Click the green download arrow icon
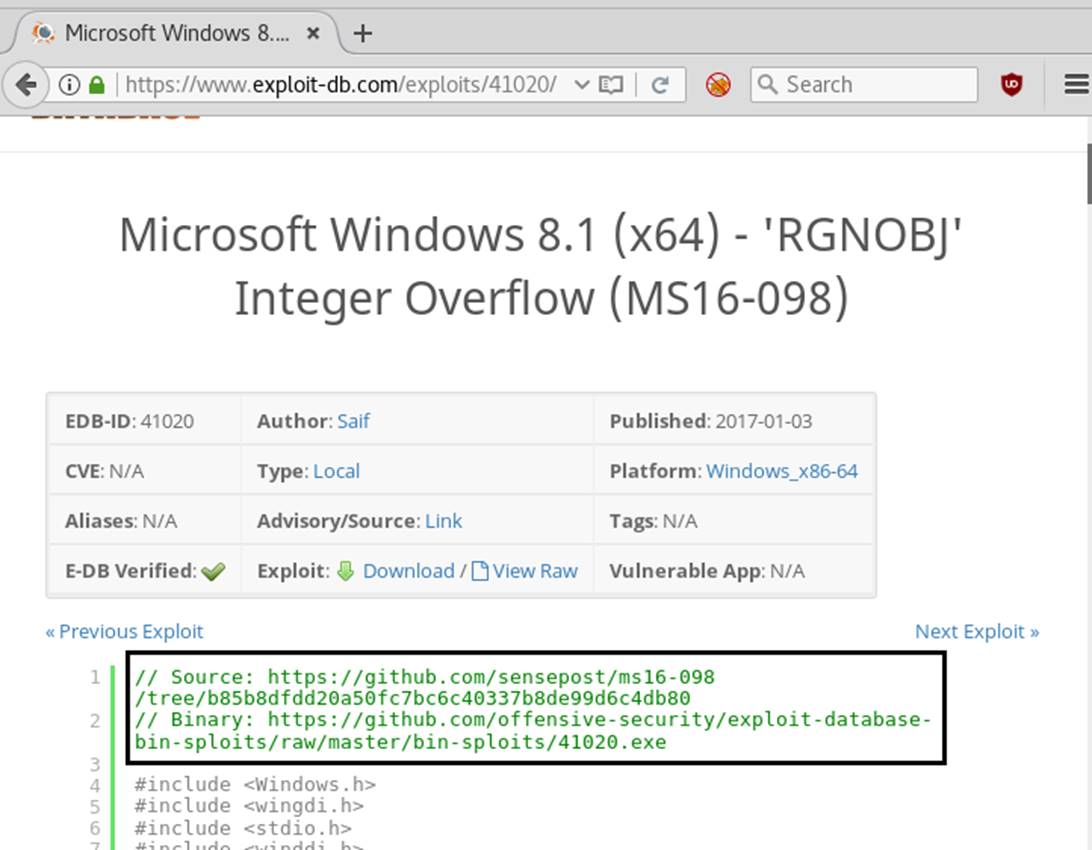This screenshot has height=850, width=1092. 346,571
